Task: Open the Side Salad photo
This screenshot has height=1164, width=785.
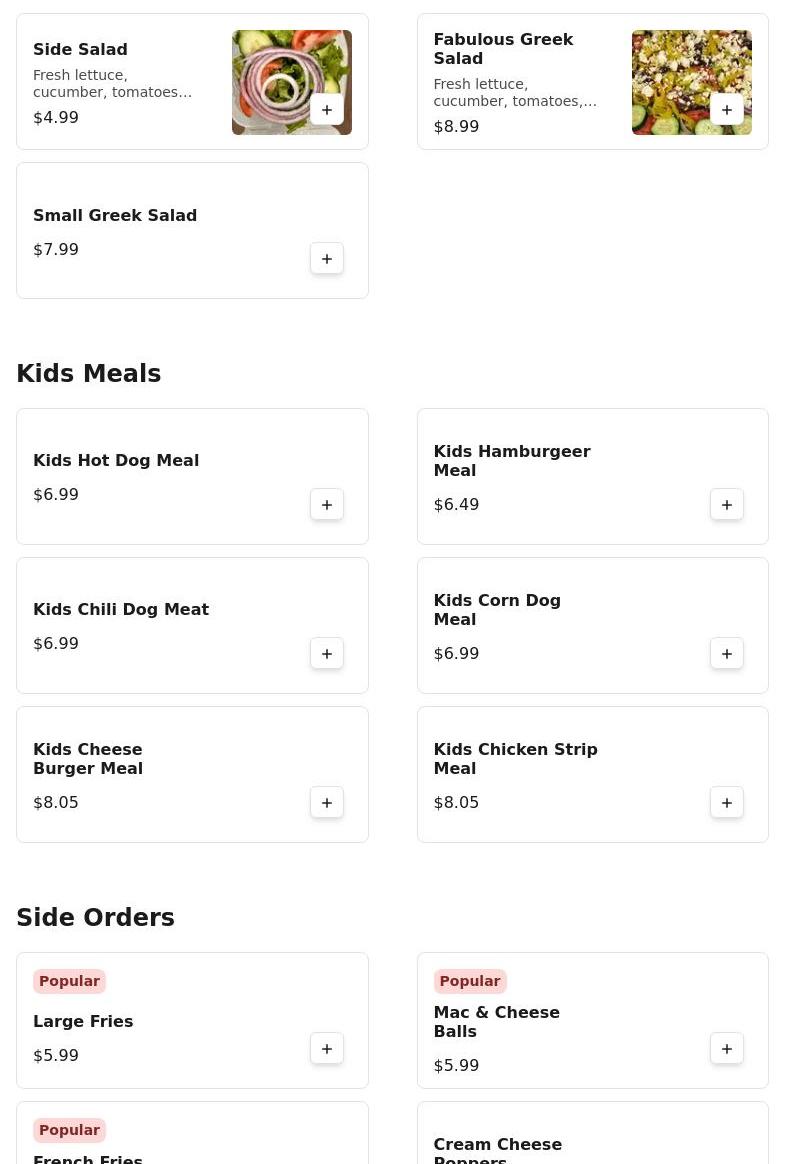Action: pos(292,82)
